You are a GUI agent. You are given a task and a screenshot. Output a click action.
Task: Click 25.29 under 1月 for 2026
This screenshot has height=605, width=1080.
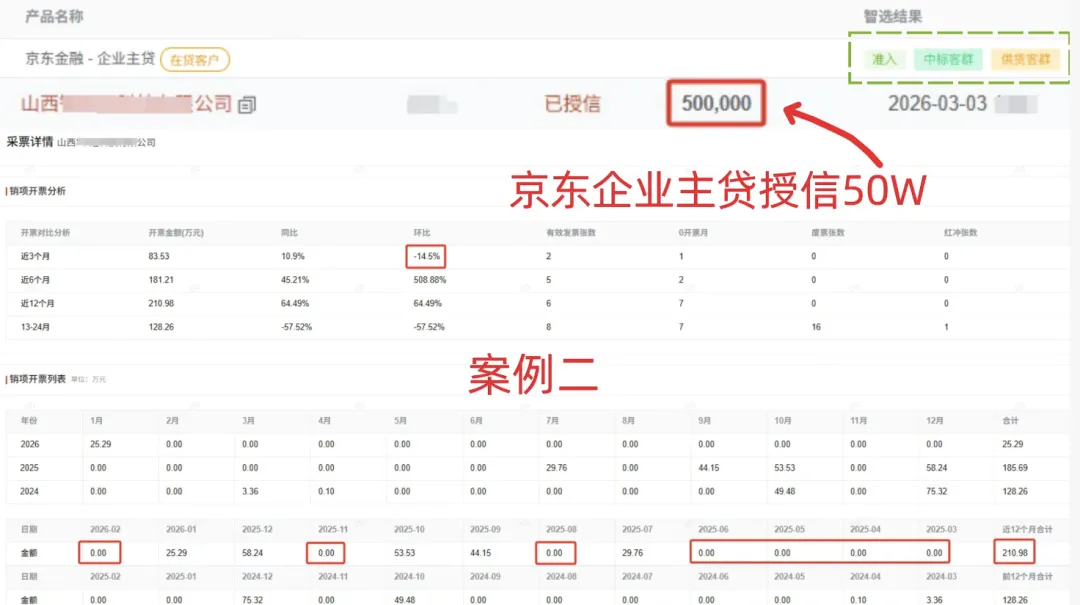pos(101,444)
